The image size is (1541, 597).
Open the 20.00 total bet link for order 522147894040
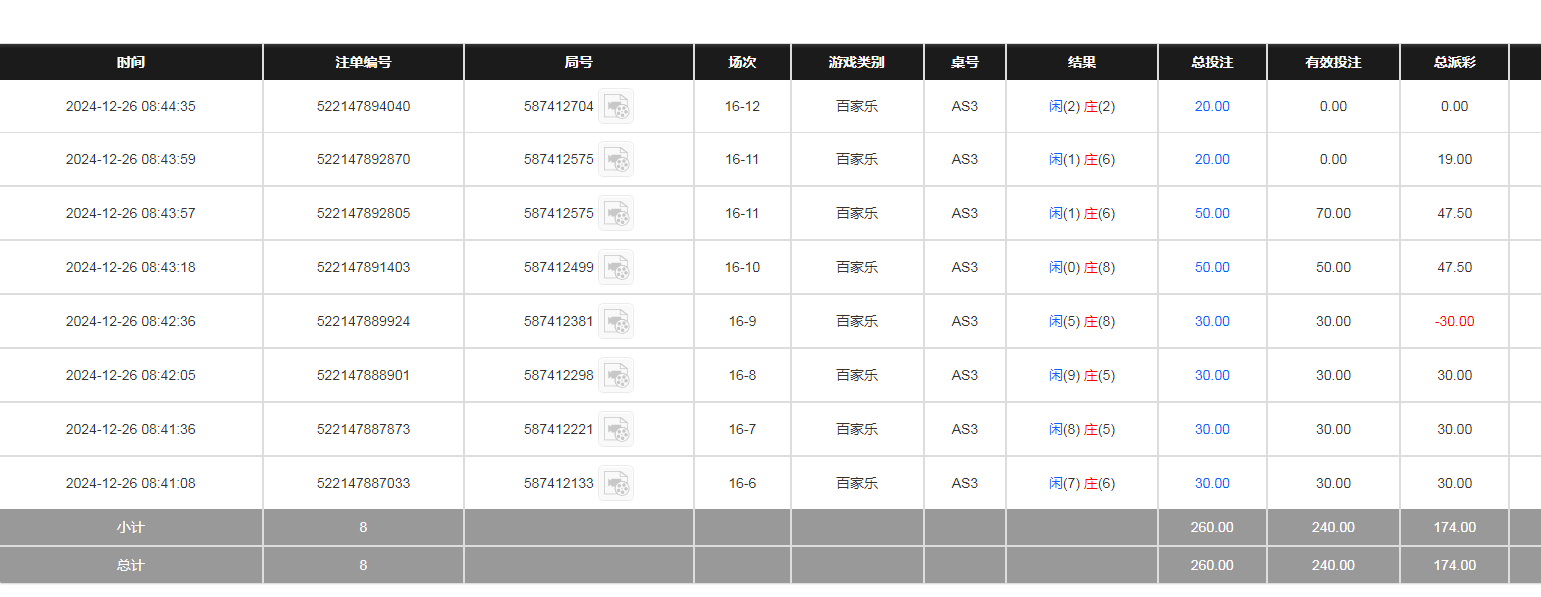click(1212, 107)
